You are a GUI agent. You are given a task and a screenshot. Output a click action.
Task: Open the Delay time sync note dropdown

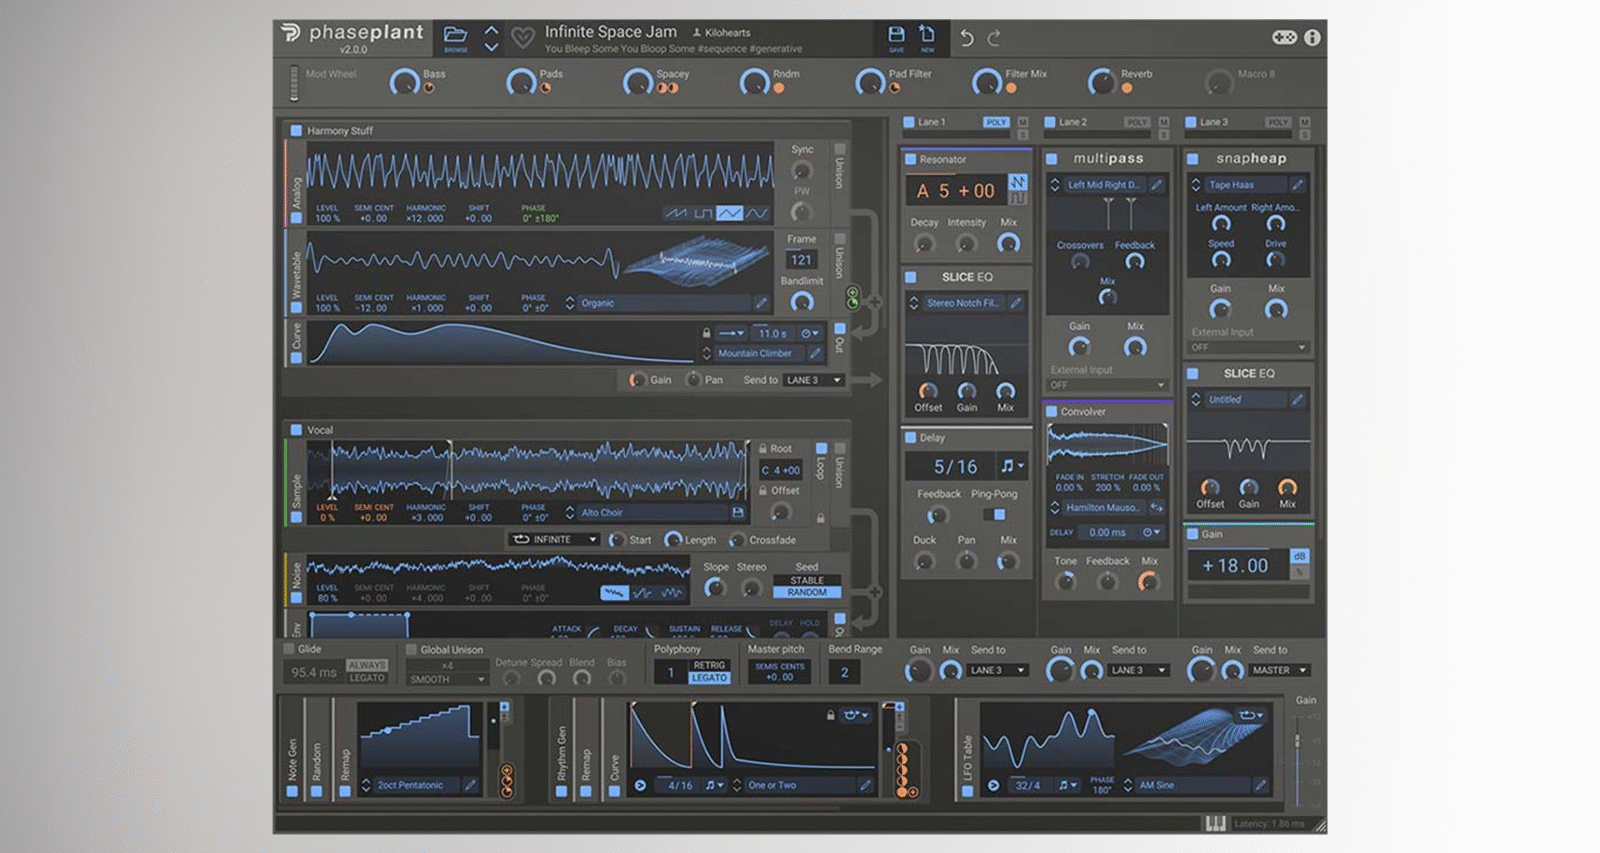pos(1012,466)
